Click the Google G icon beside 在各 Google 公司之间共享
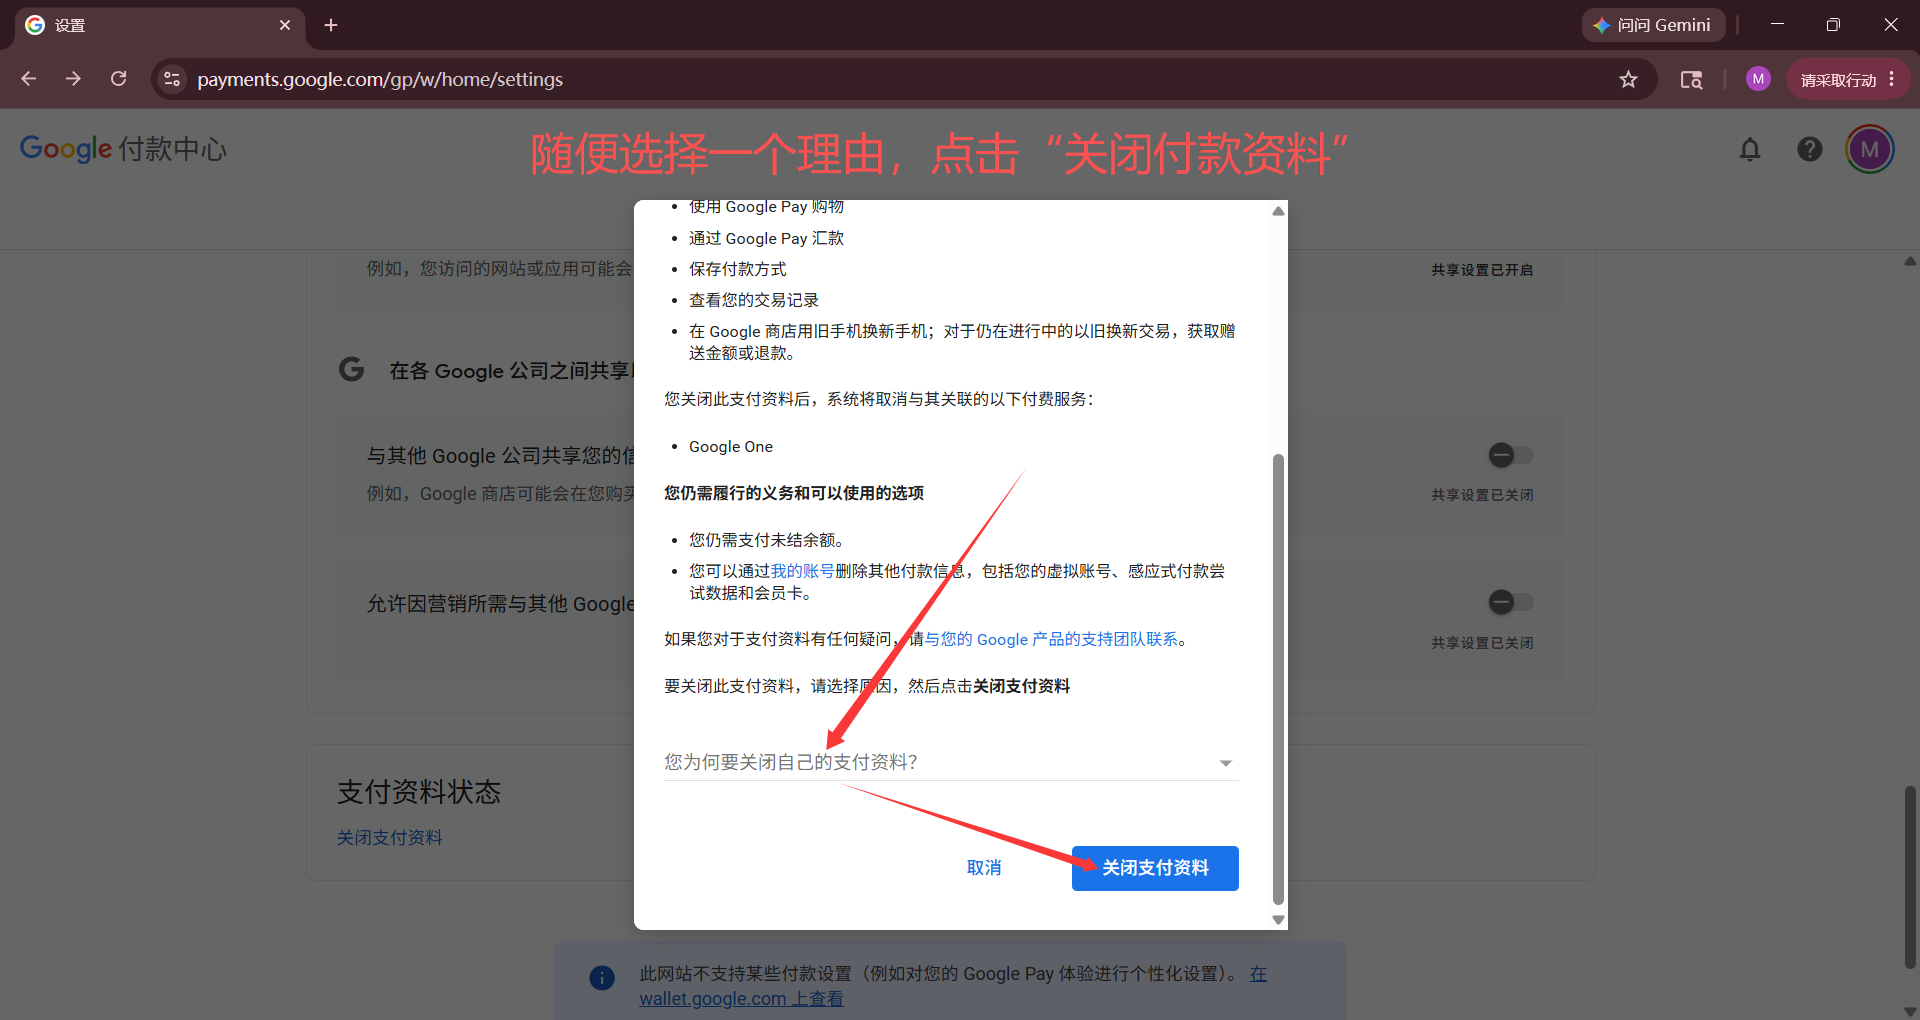Screen dimensions: 1920x1020 [351, 369]
